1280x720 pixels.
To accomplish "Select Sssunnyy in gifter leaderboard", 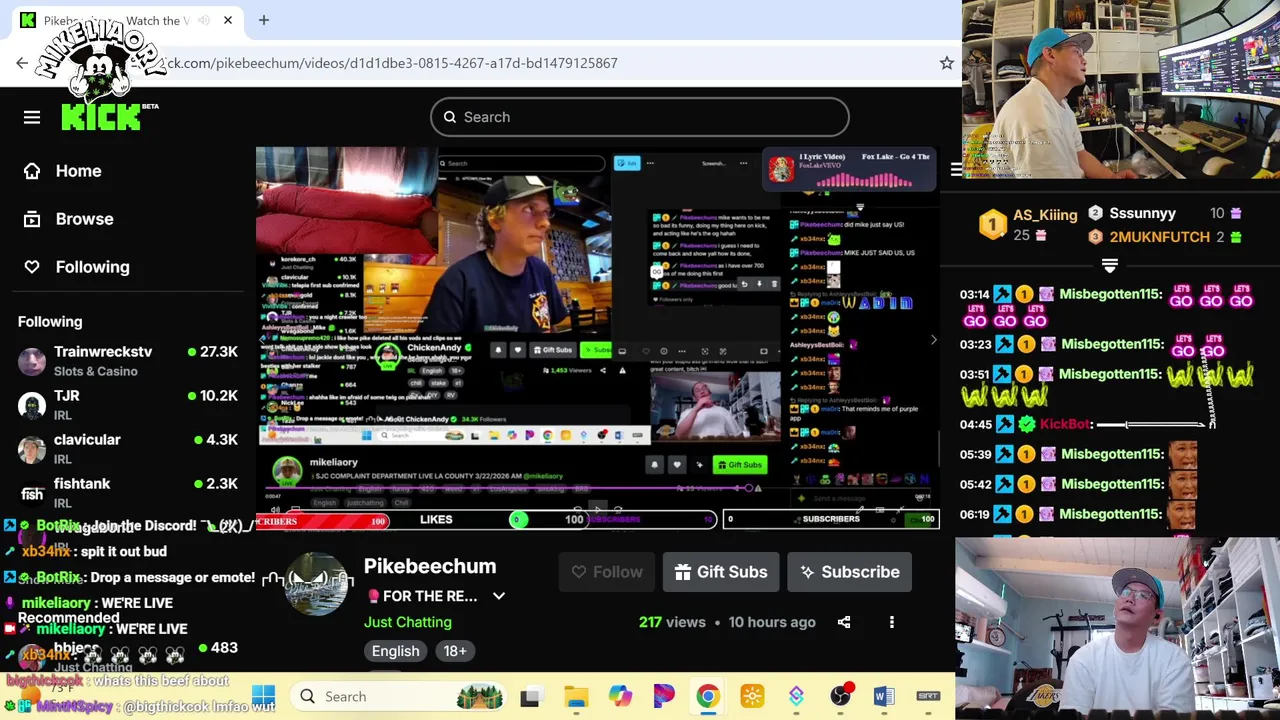I will pyautogui.click(x=1142, y=213).
